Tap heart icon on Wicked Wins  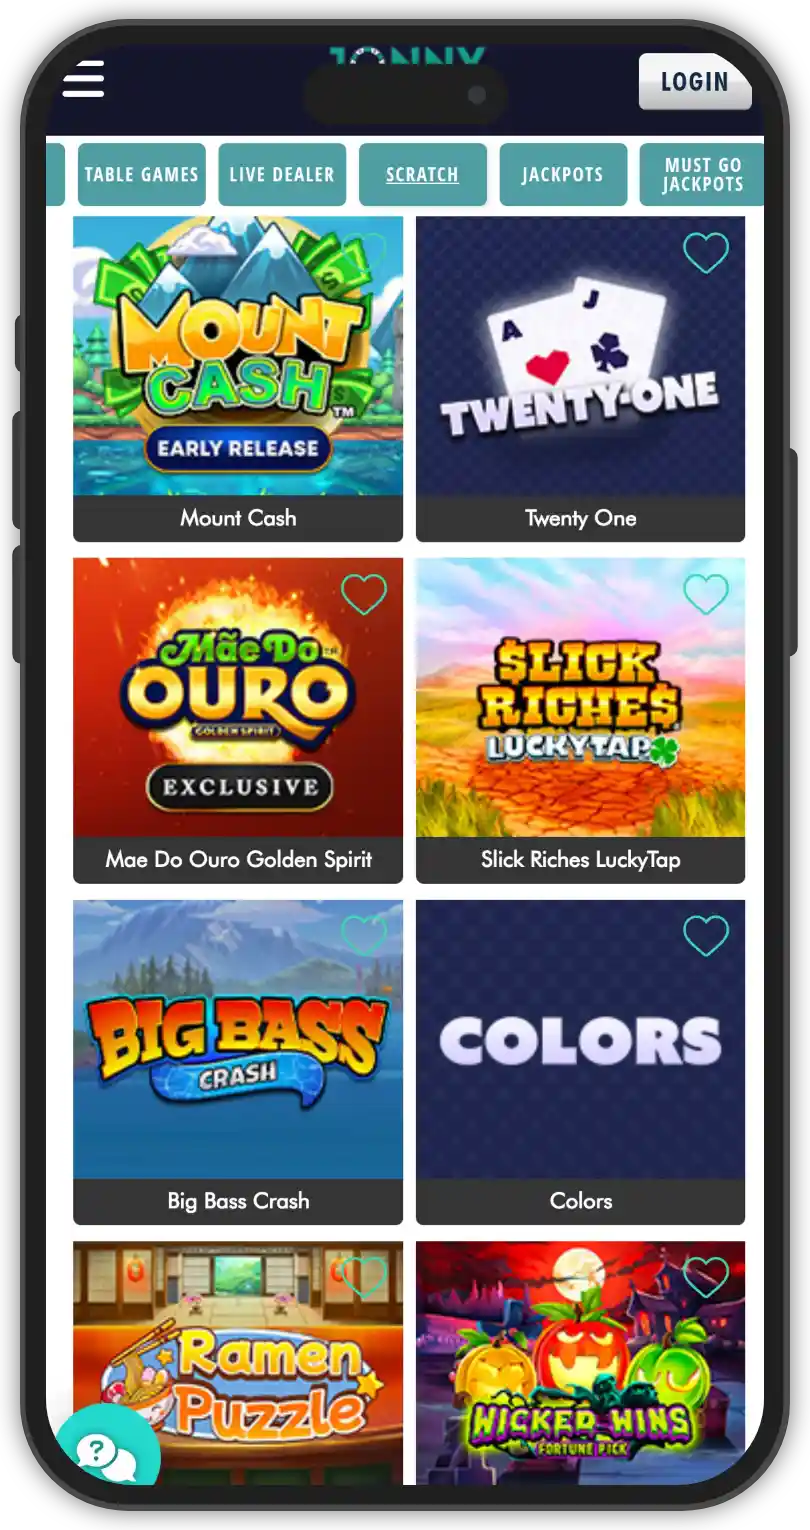coord(705,1277)
